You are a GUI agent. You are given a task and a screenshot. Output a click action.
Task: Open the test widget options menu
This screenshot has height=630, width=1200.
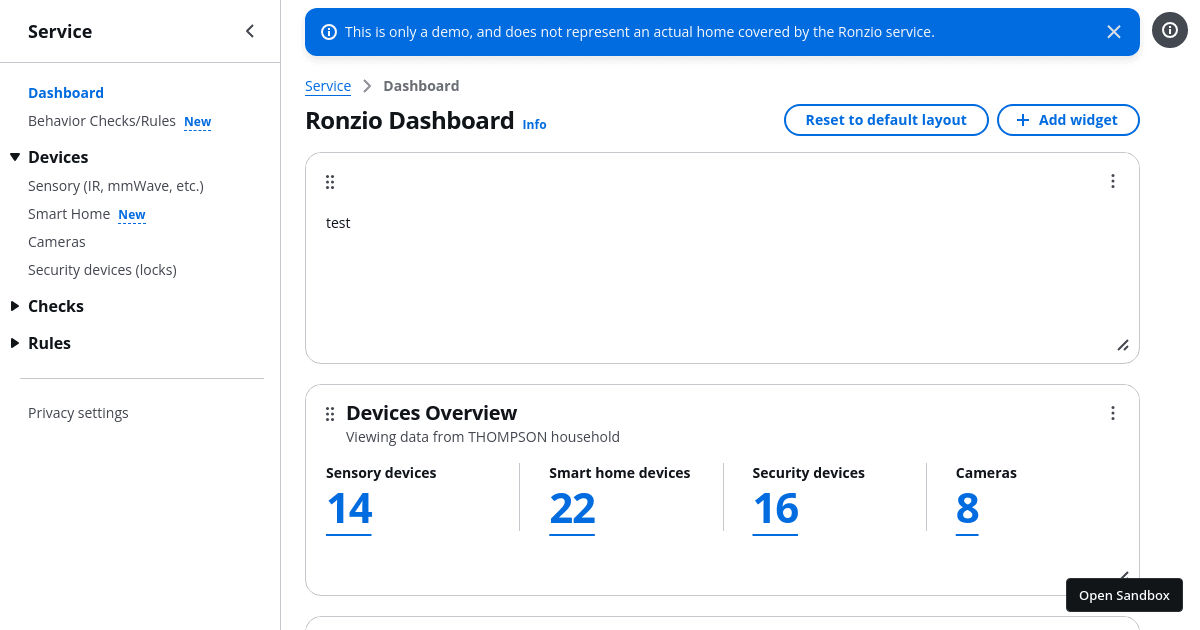pyautogui.click(x=1113, y=181)
